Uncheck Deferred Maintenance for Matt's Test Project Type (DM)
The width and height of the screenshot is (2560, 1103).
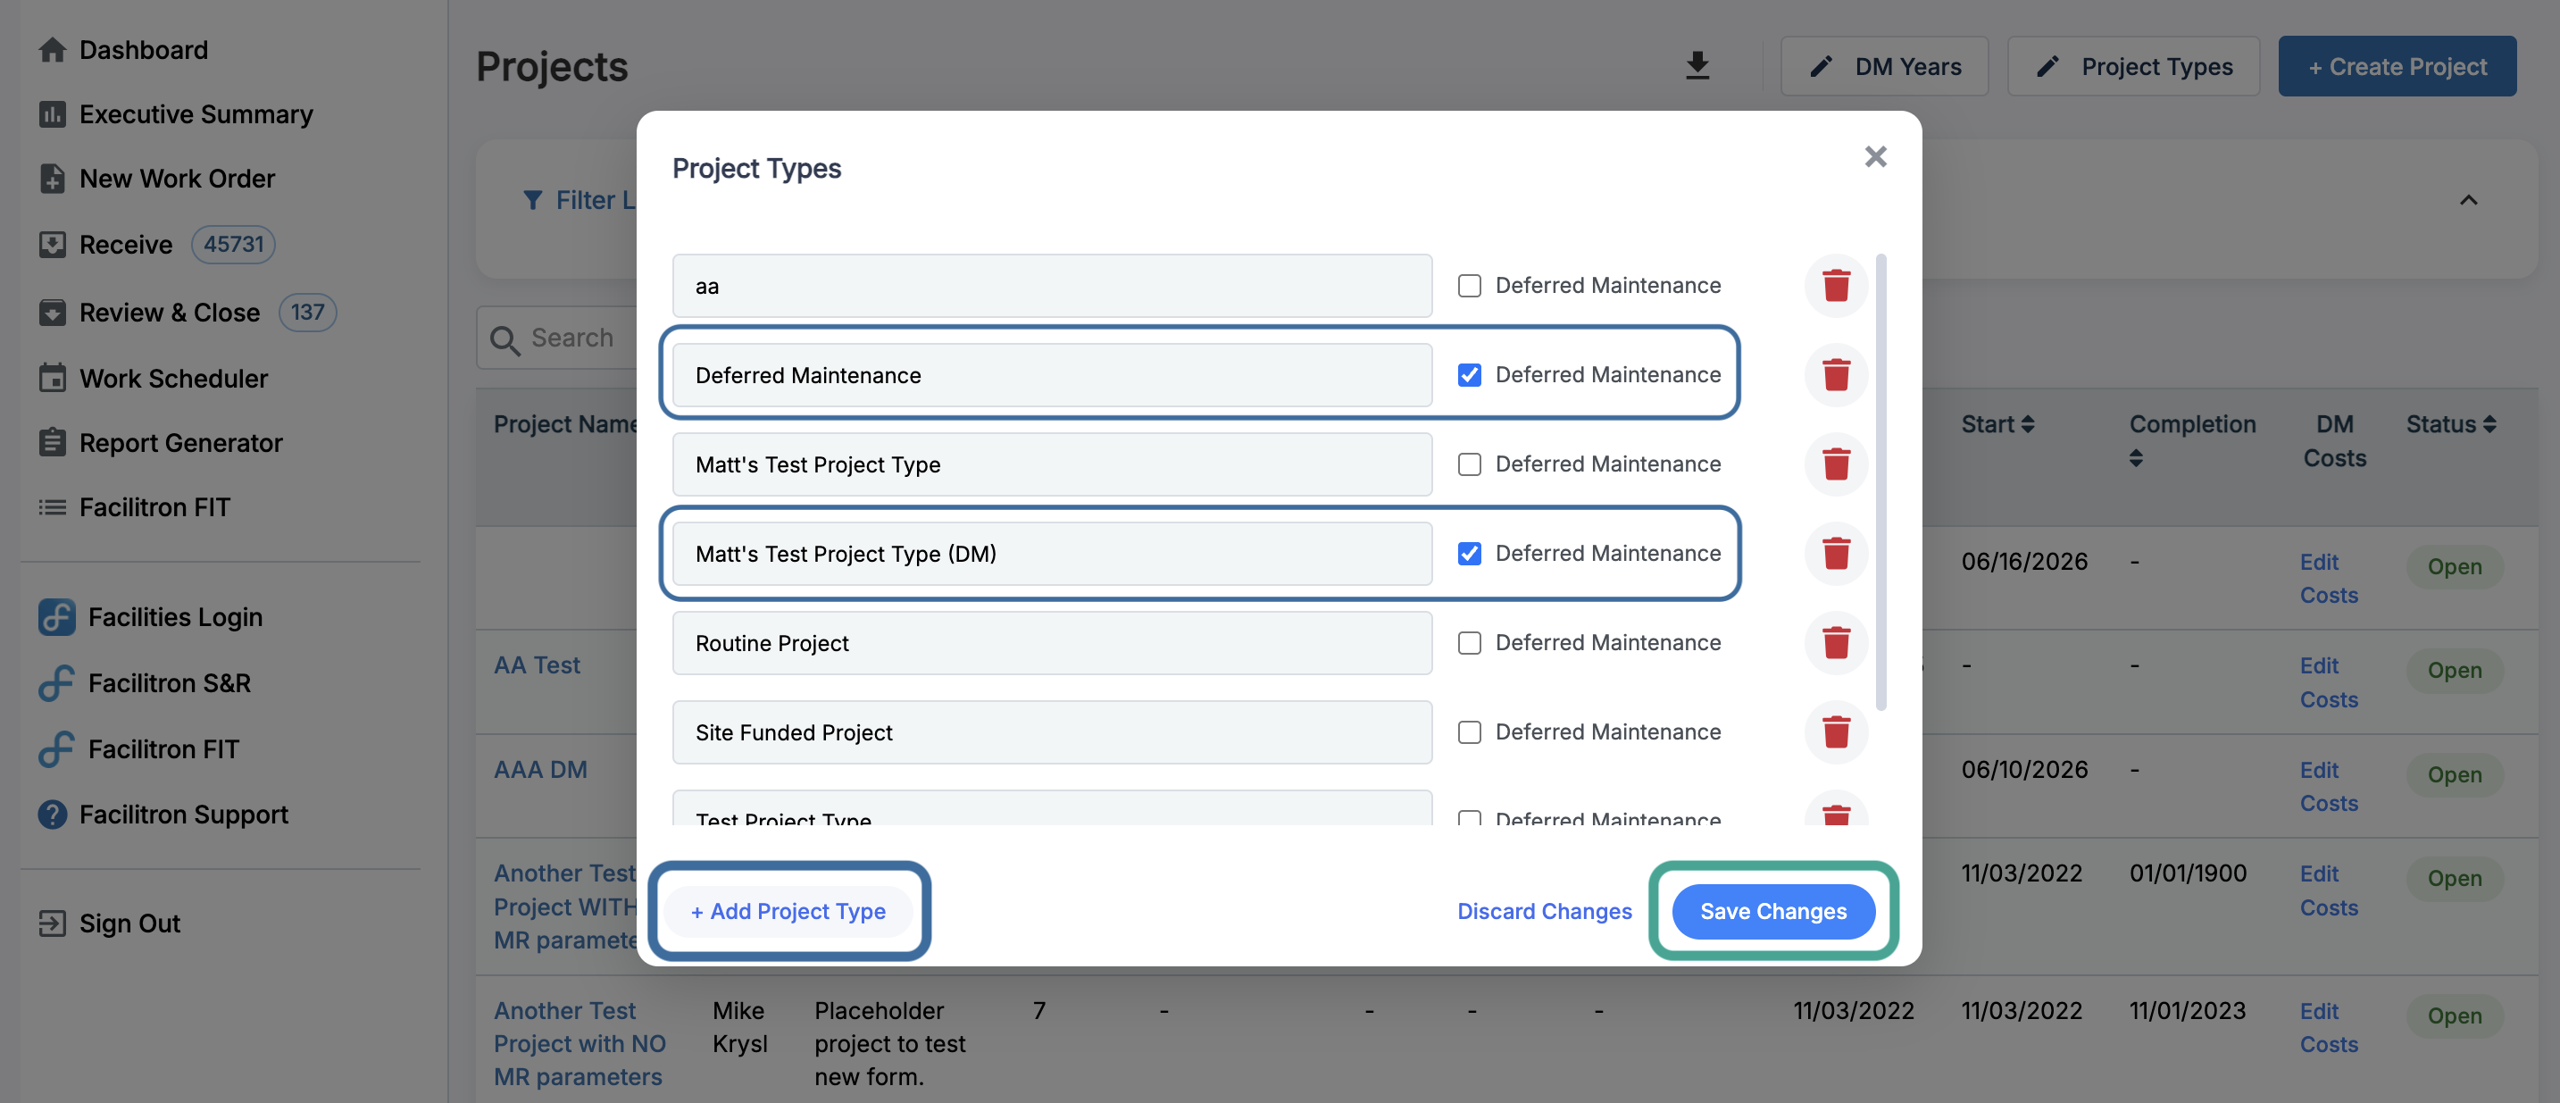(x=1469, y=553)
